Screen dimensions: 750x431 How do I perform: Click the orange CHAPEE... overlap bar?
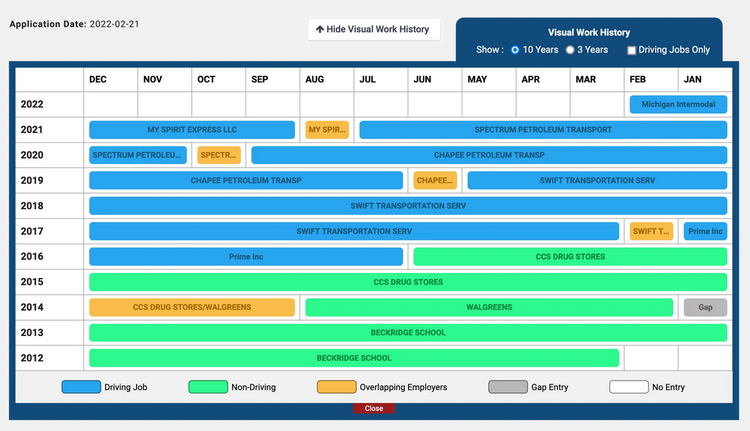click(435, 180)
